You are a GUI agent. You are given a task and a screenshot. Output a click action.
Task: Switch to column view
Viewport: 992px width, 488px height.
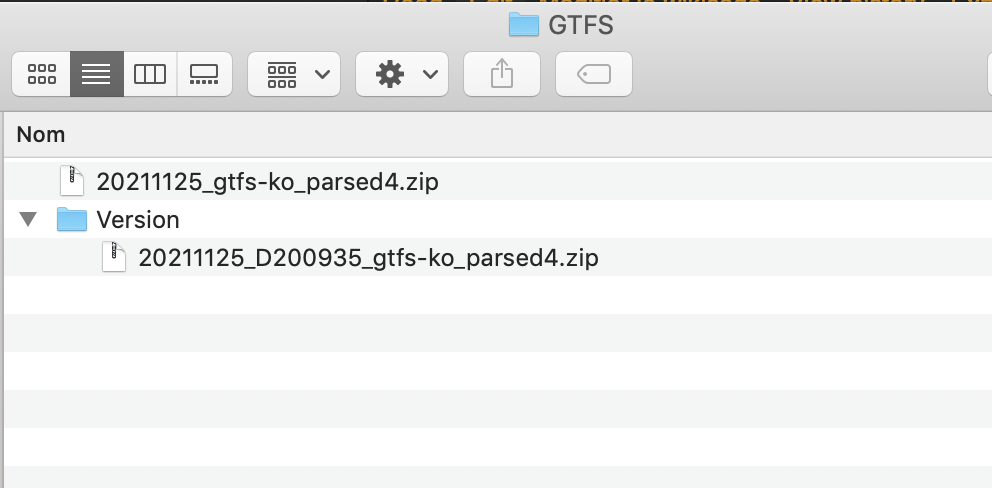click(150, 74)
